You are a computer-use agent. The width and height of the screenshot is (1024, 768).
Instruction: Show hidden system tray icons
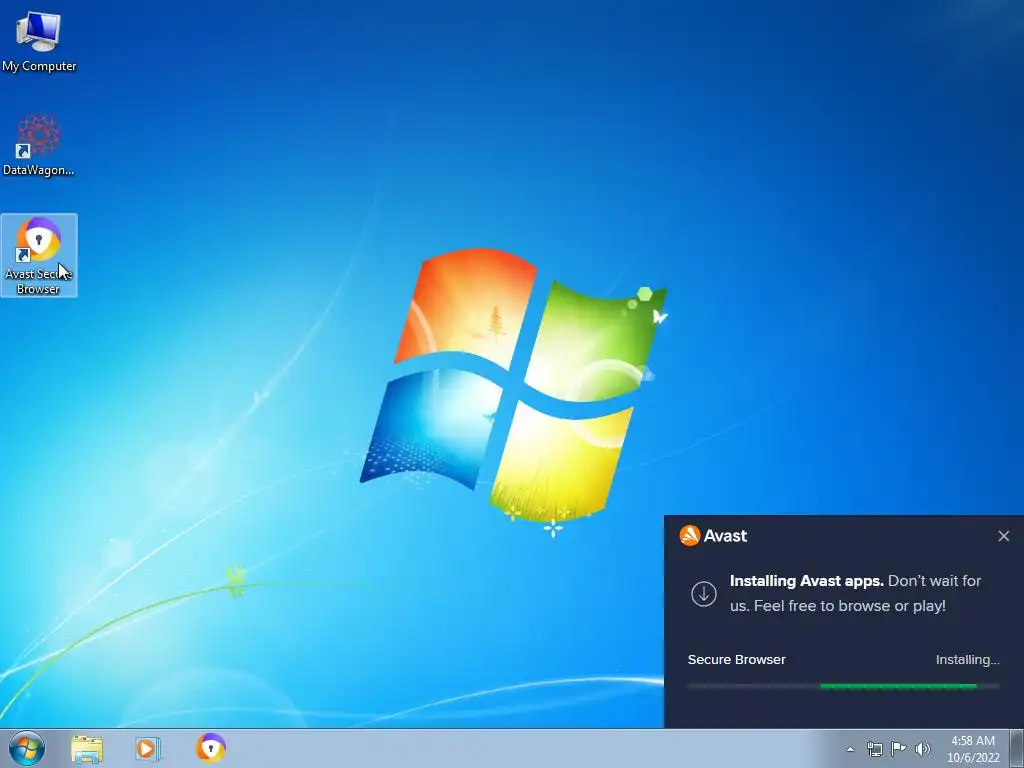[x=850, y=749]
